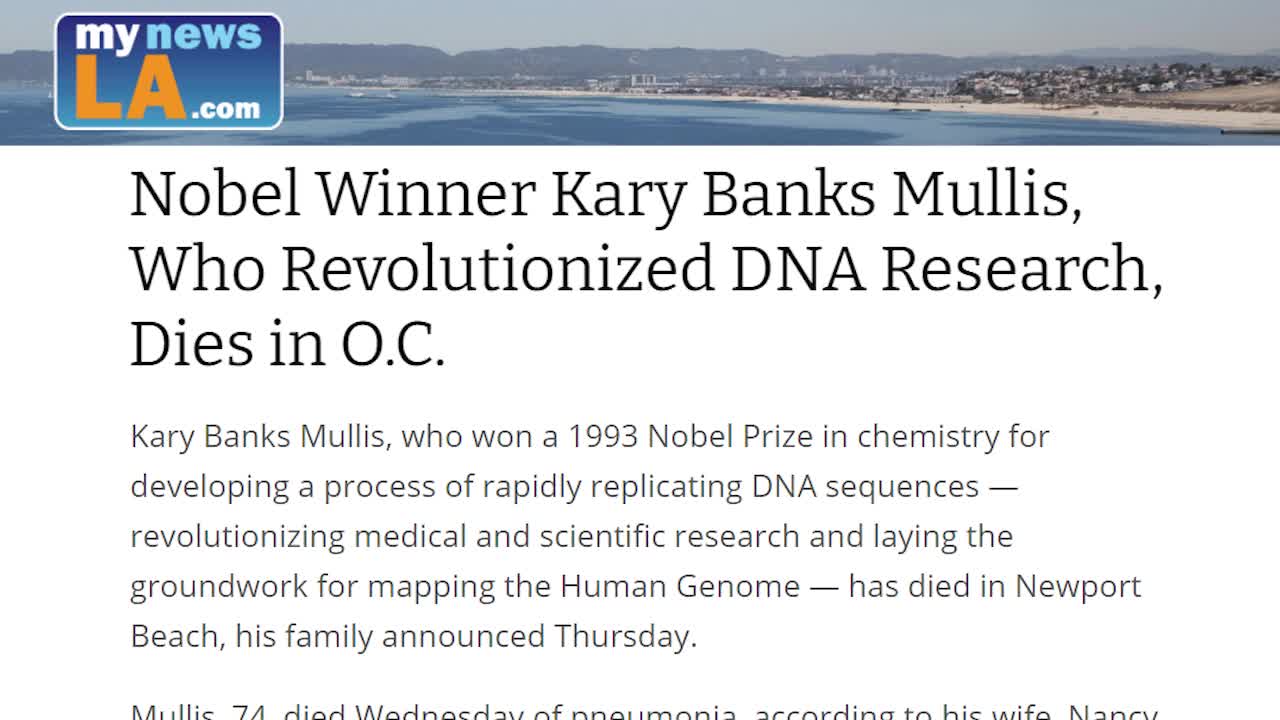Image resolution: width=1280 pixels, height=720 pixels.
Task: Click the "my news" text in logo
Action: [167, 38]
